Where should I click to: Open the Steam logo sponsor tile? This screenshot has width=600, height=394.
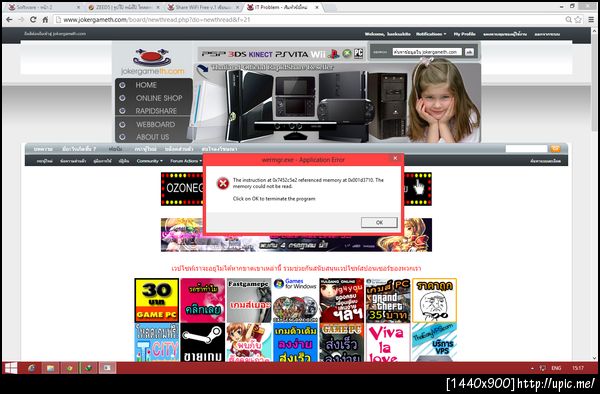202,343
